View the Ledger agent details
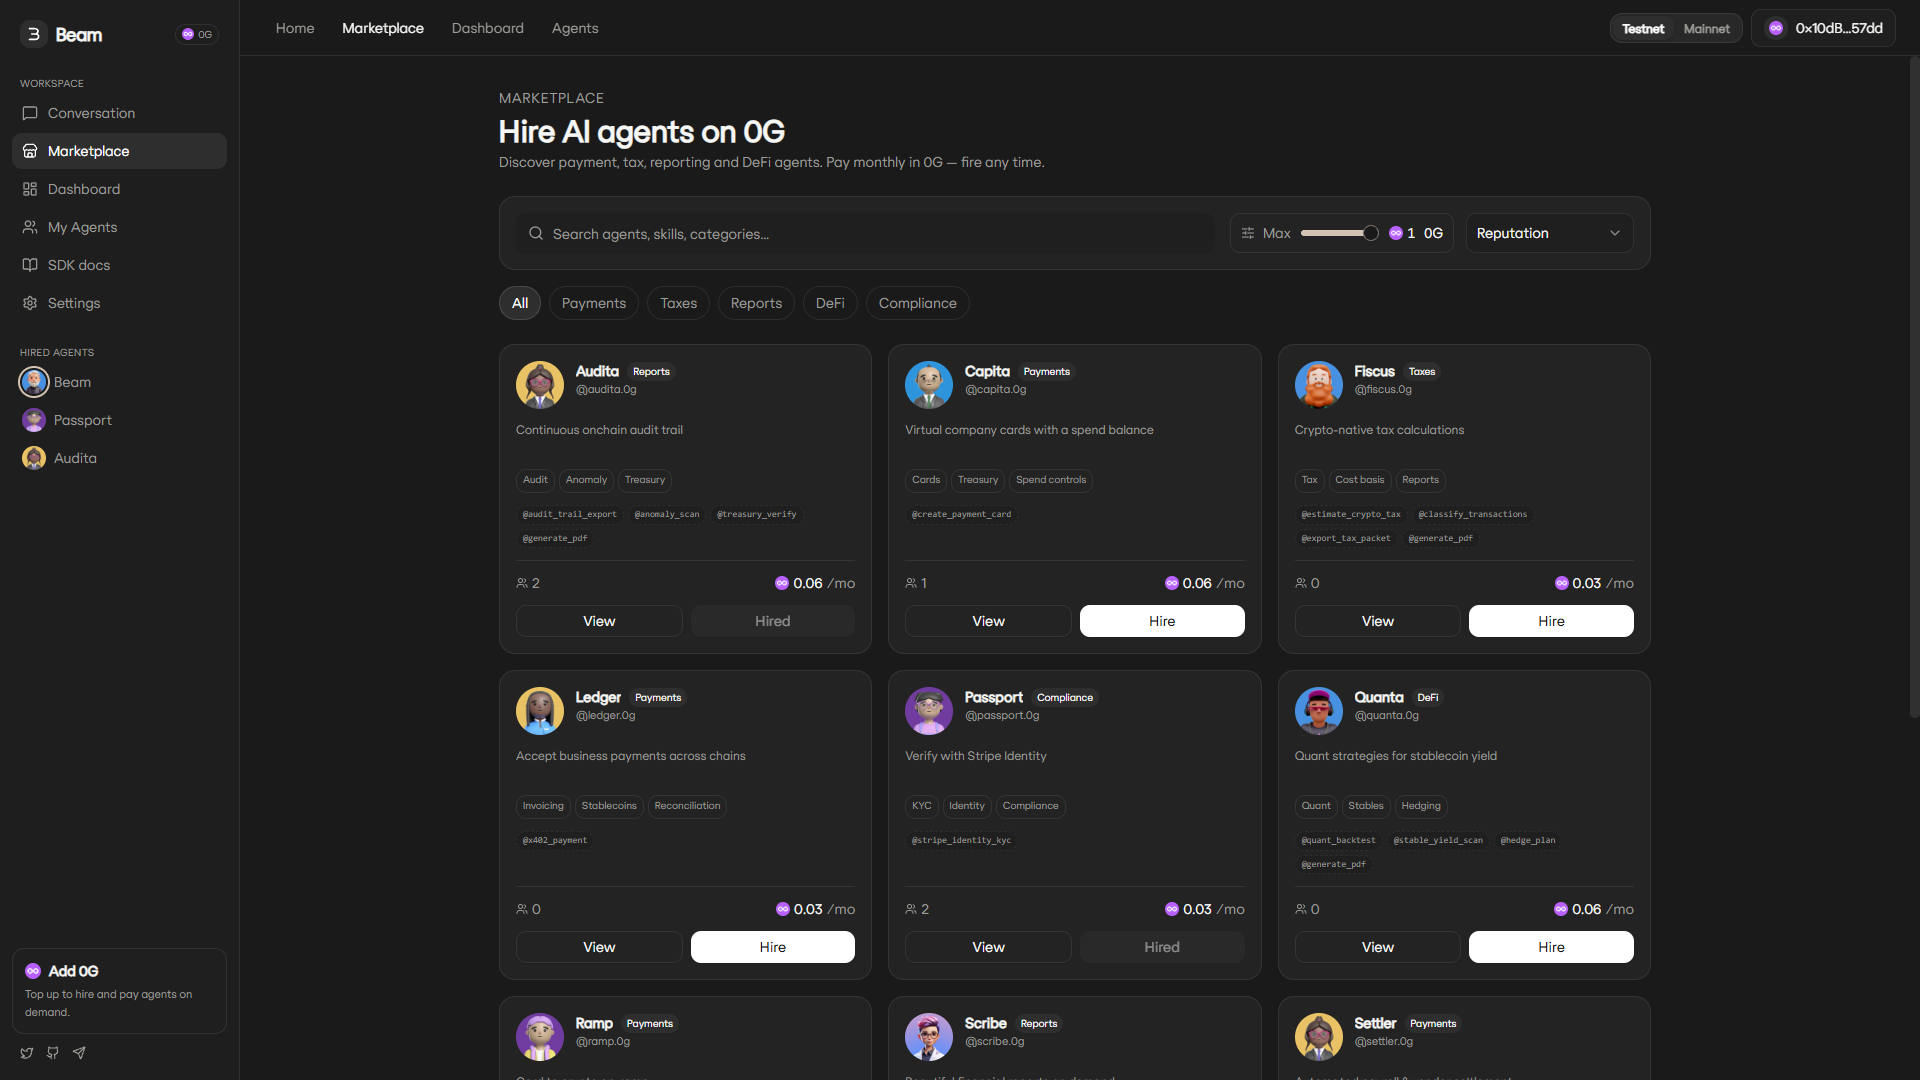The width and height of the screenshot is (1920, 1080). tap(599, 947)
